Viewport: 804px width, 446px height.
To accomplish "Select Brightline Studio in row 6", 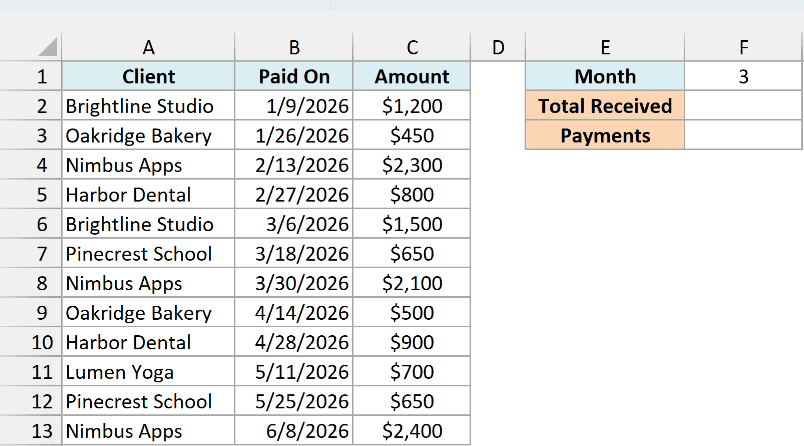I will tap(148, 224).
